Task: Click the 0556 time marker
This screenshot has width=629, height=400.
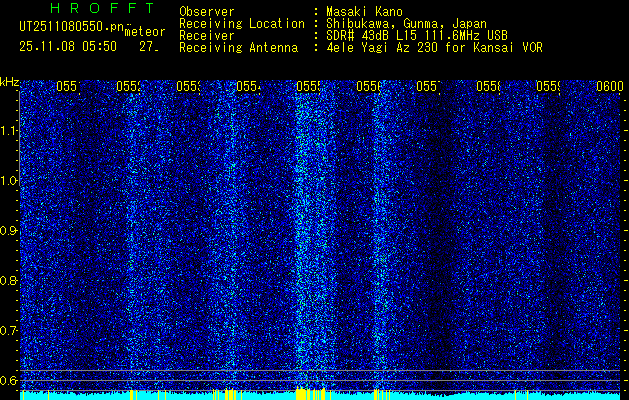Action: pos(369,86)
